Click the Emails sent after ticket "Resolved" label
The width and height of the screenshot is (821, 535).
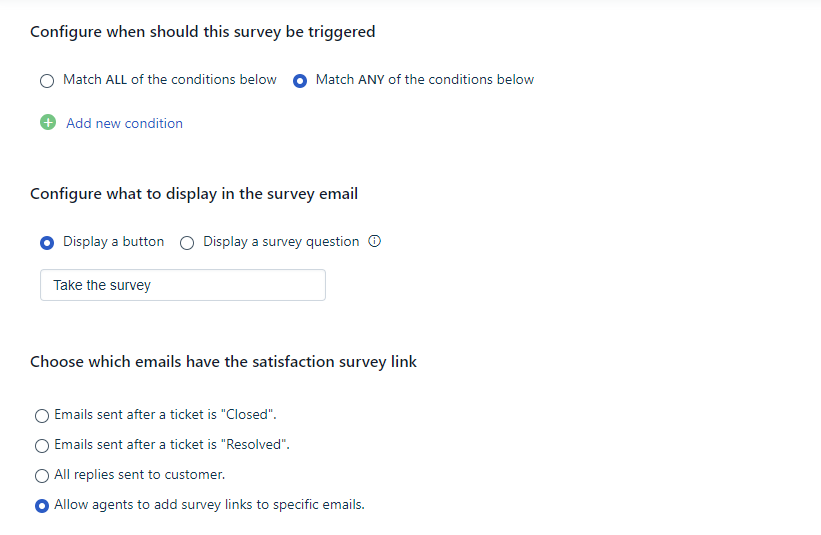coord(172,444)
